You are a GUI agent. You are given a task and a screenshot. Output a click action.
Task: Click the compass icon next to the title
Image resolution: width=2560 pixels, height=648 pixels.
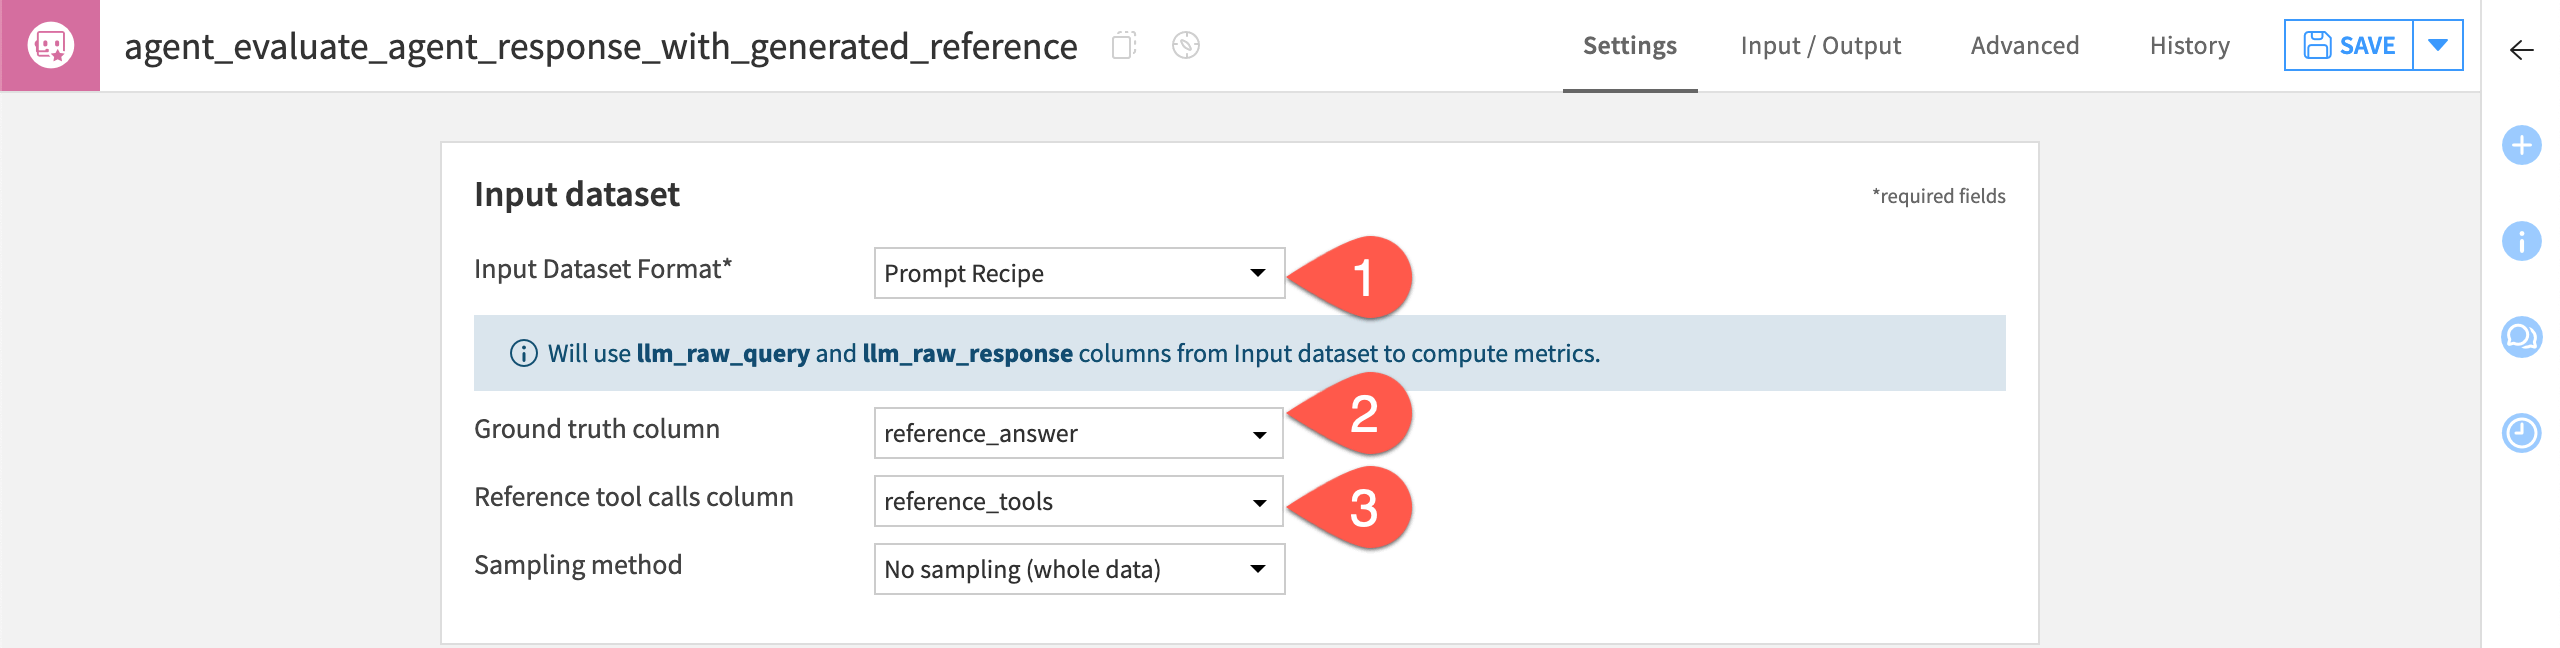(x=1185, y=45)
